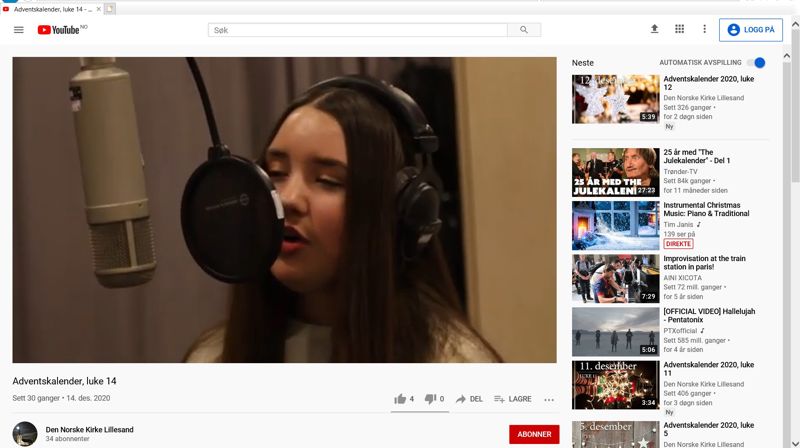Focus the Søk search field
The width and height of the screenshot is (800, 448).
point(360,30)
